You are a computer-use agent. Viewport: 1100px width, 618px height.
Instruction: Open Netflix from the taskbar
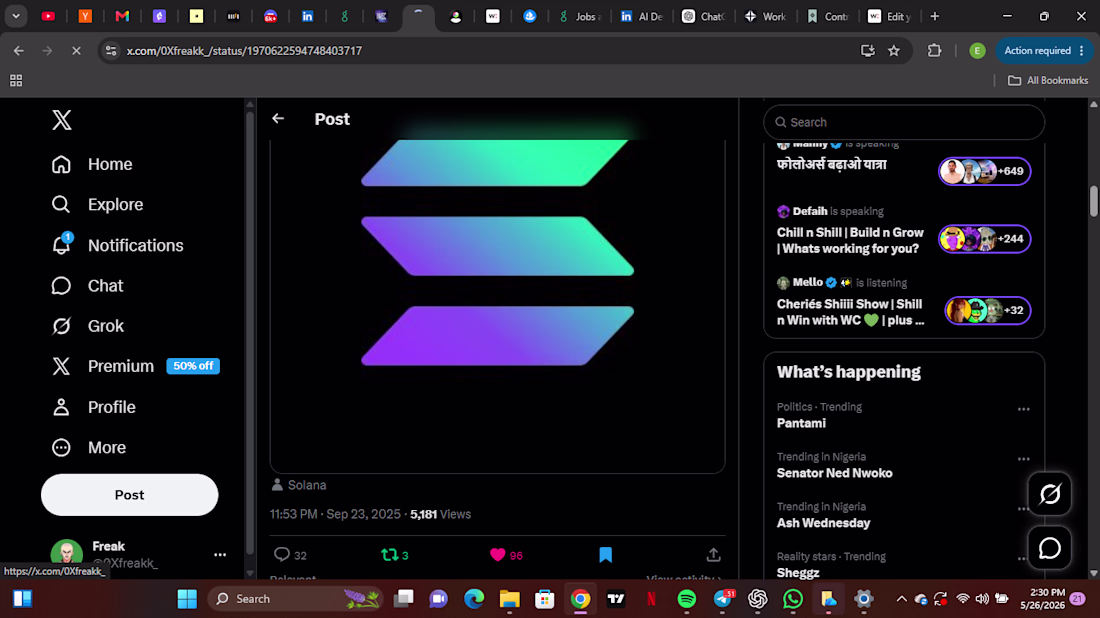(652, 599)
